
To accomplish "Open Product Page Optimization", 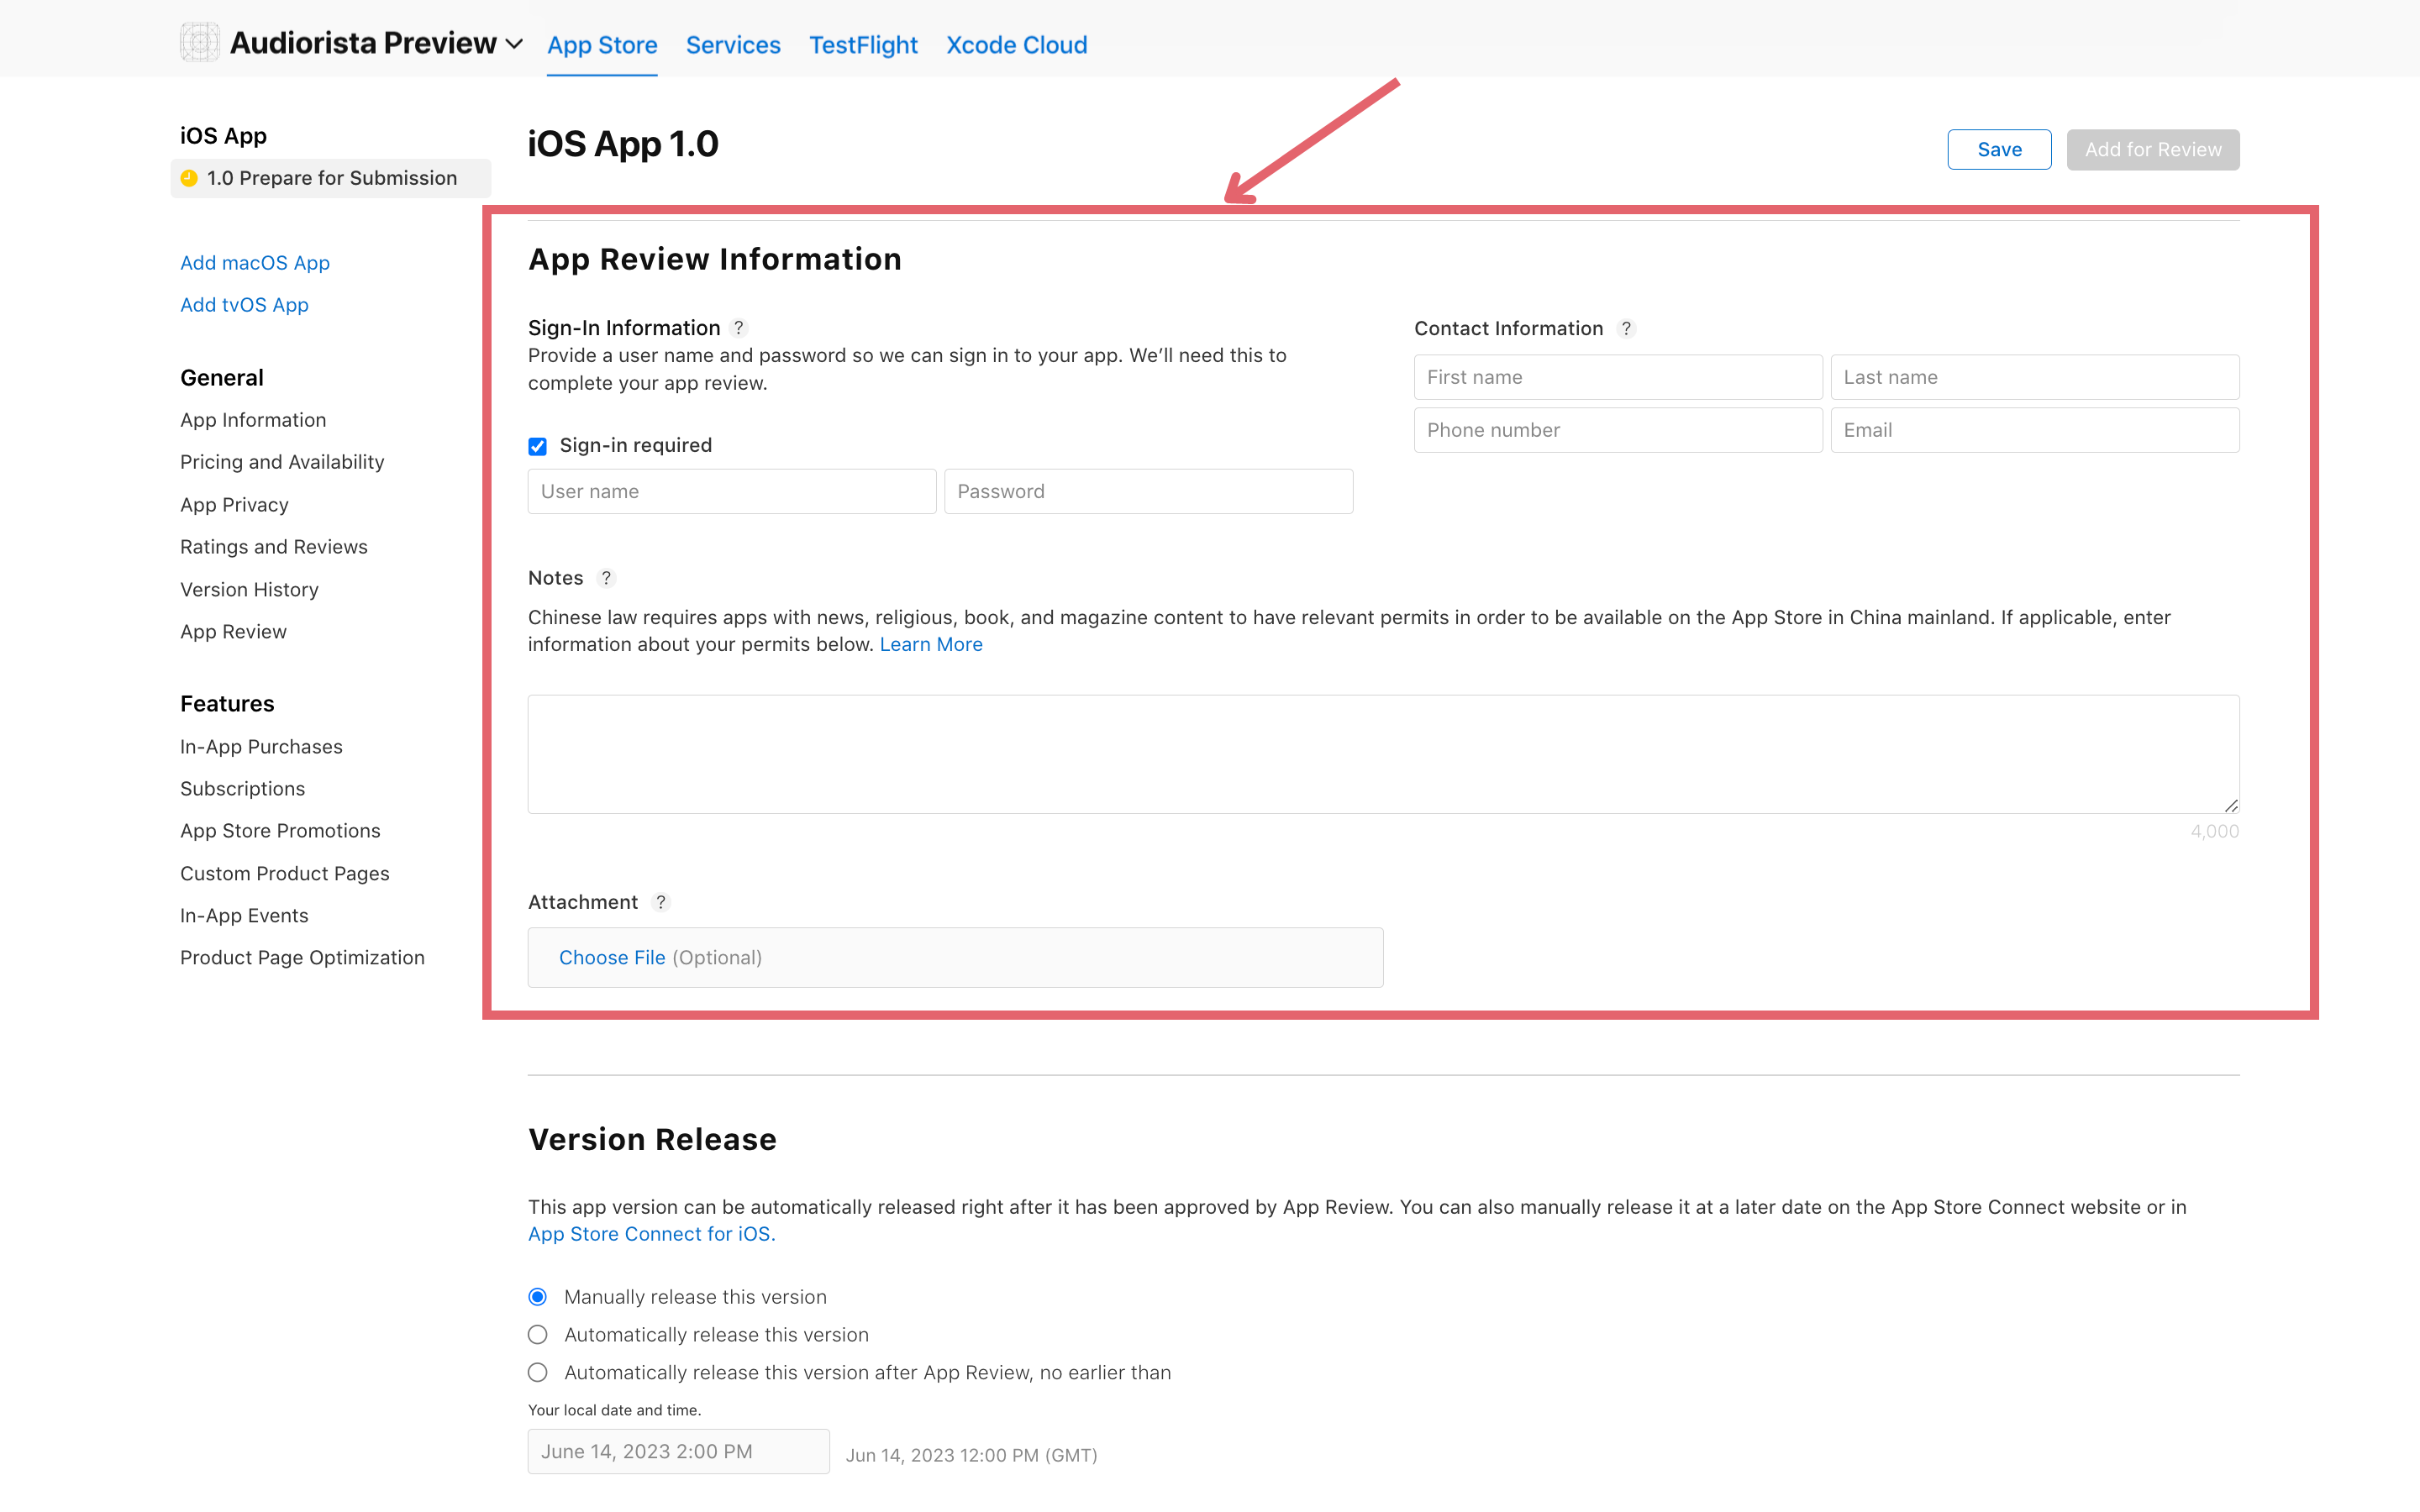I will coord(302,958).
